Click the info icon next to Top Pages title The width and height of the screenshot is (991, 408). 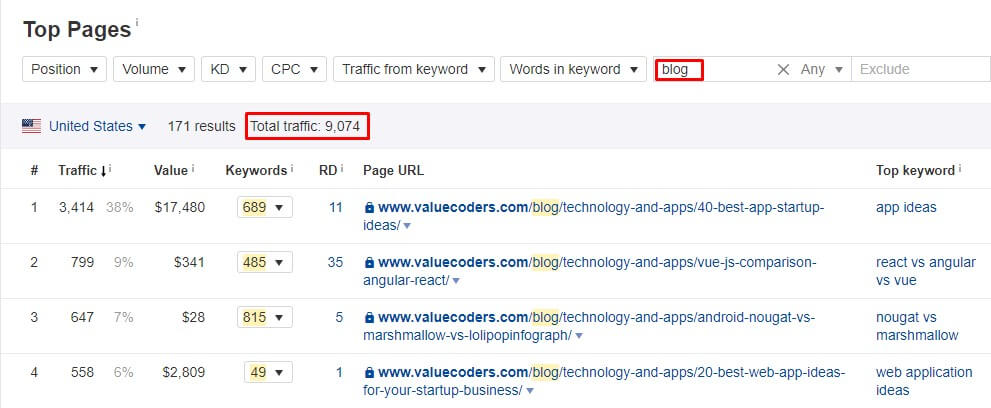pos(137,22)
